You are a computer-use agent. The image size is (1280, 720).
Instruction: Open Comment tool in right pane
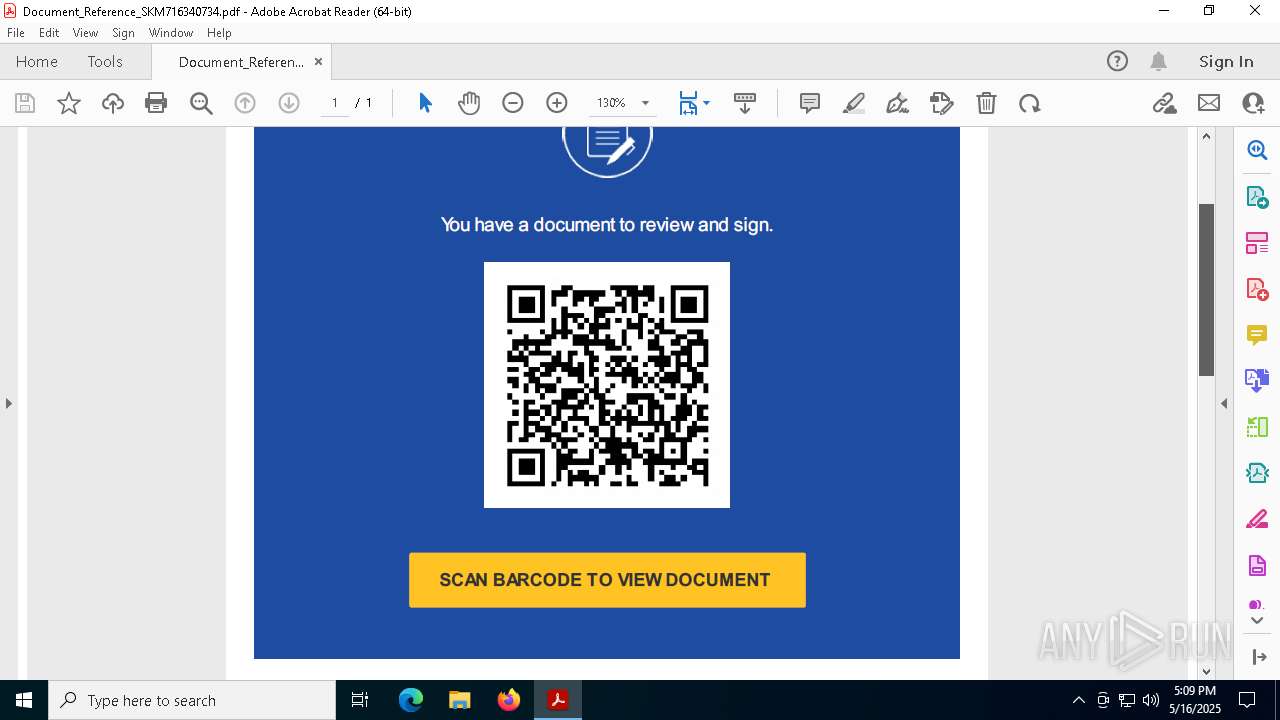tap(1257, 334)
